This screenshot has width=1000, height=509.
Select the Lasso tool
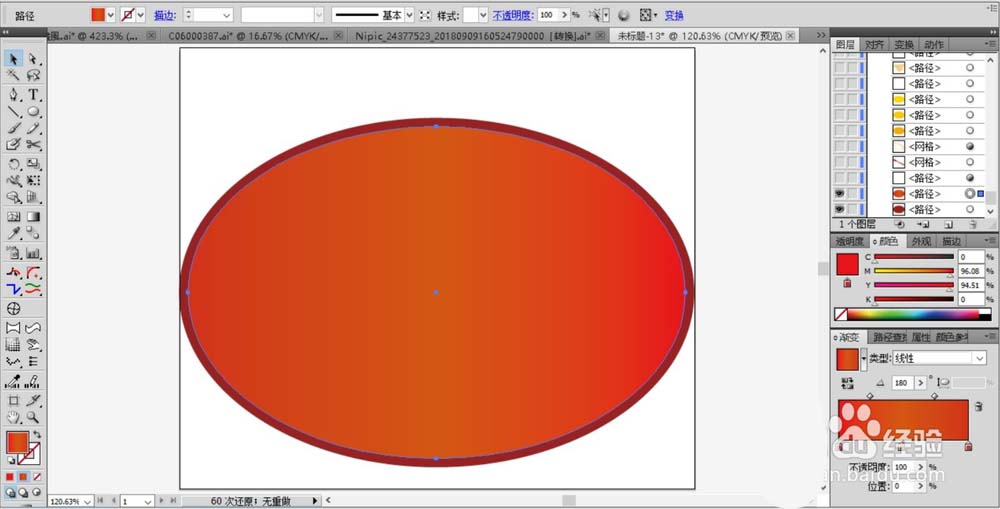click(34, 75)
